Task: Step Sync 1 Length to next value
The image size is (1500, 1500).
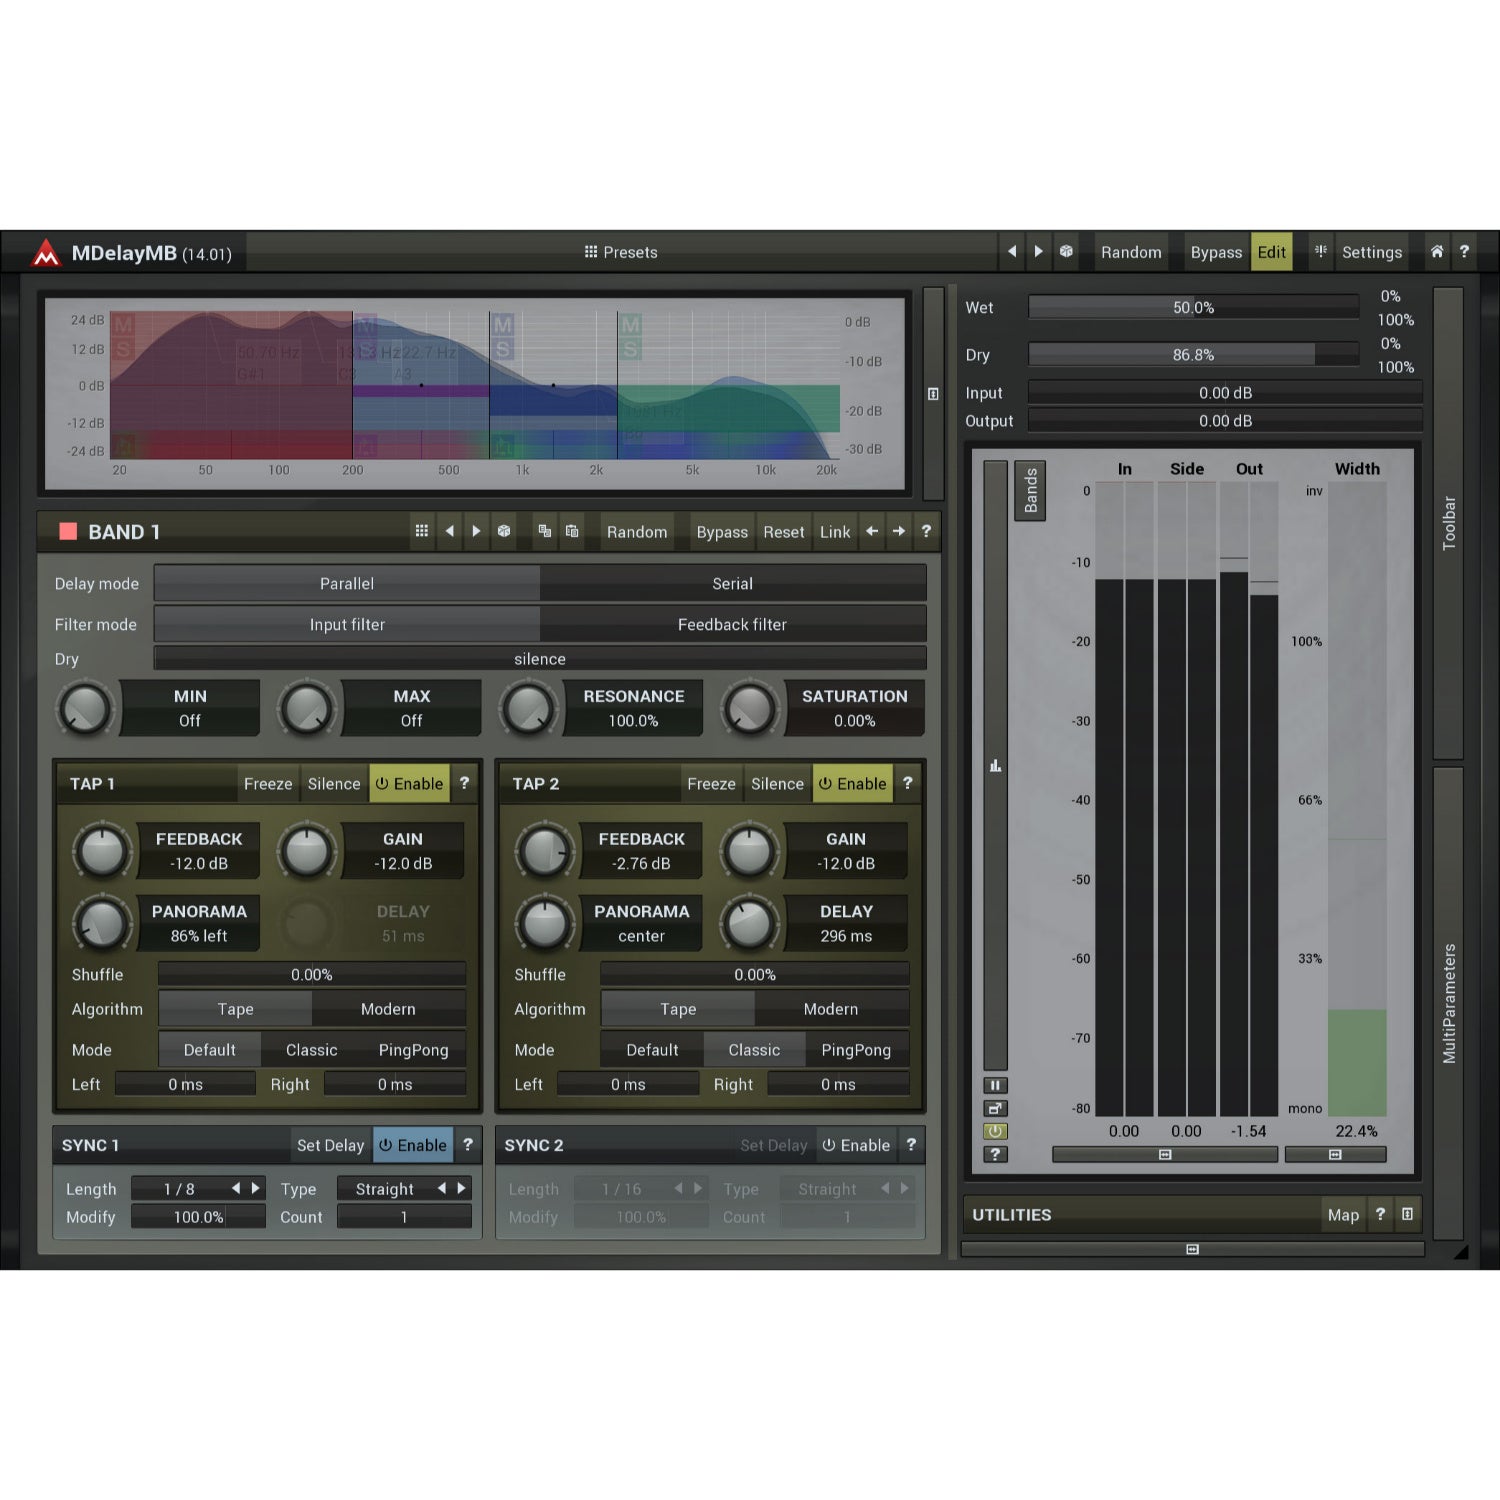Action: pyautogui.click(x=256, y=1188)
